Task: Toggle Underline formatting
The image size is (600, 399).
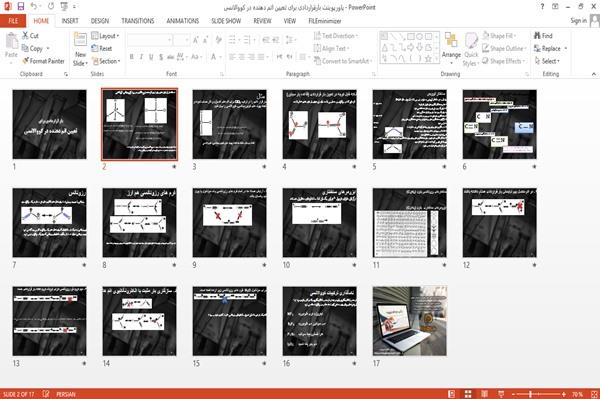Action: click(151, 57)
